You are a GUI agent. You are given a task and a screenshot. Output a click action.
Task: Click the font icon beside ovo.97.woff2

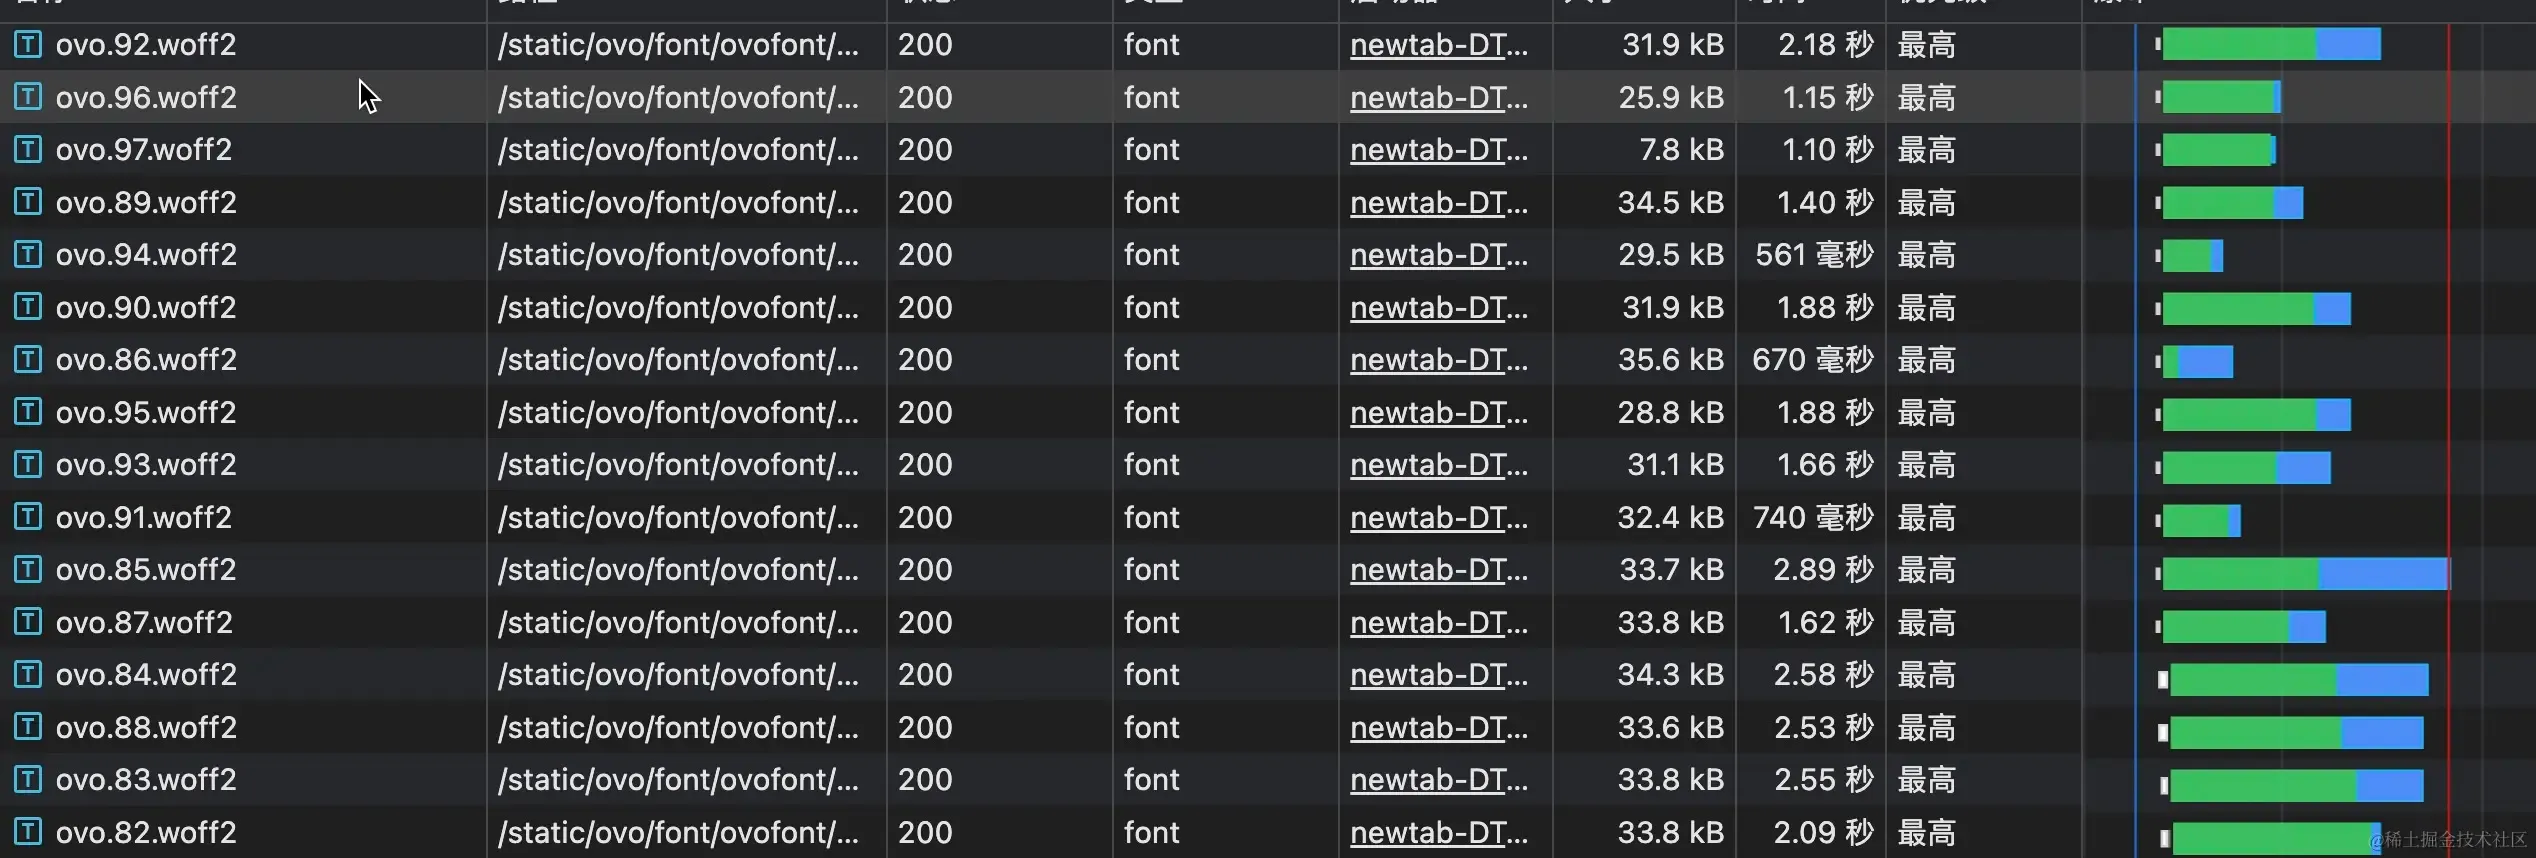(x=28, y=149)
